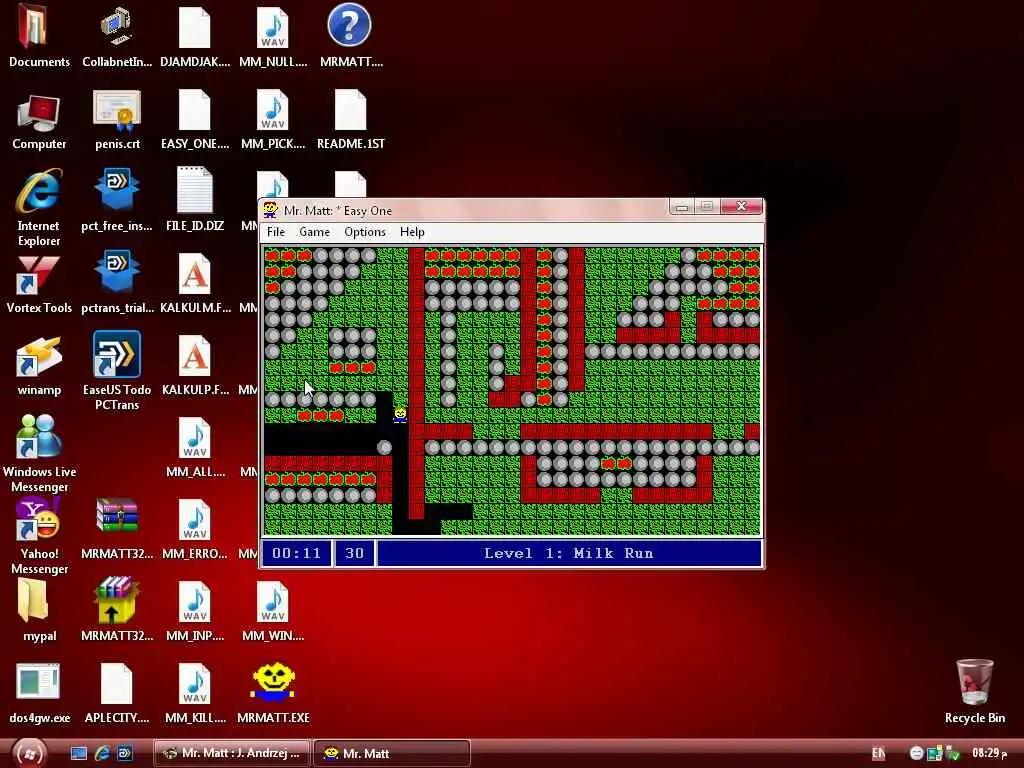The image size is (1024, 768).
Task: Select the EaseUS Todo PCTrans shortcut
Action: (x=117, y=371)
